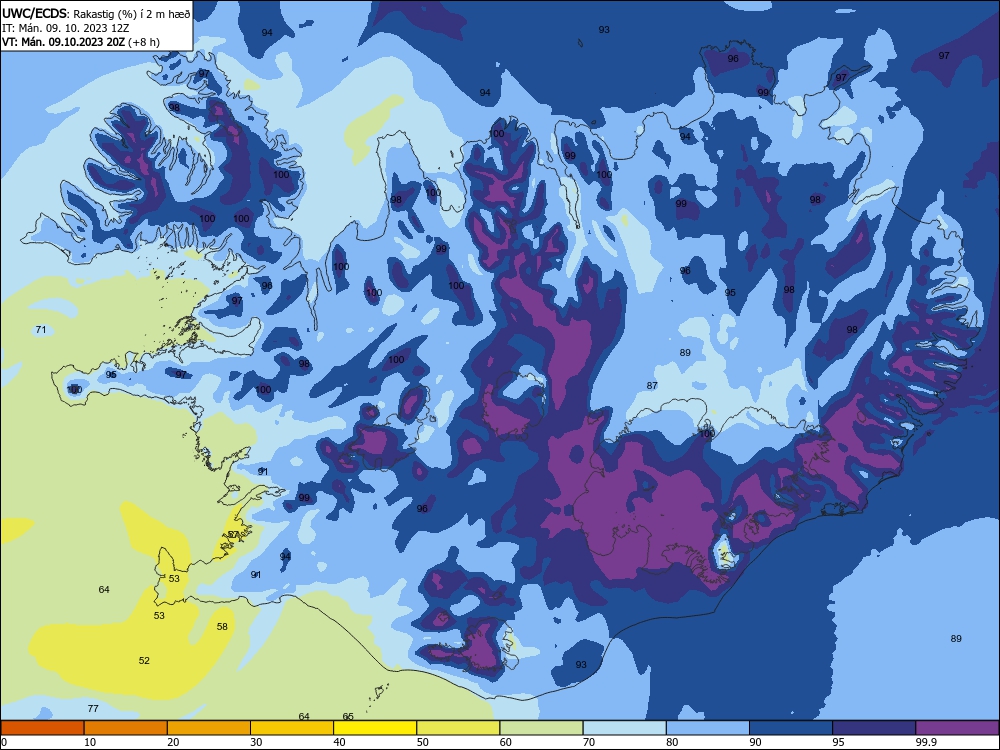Click the '60' legend tick label

pos(506,742)
